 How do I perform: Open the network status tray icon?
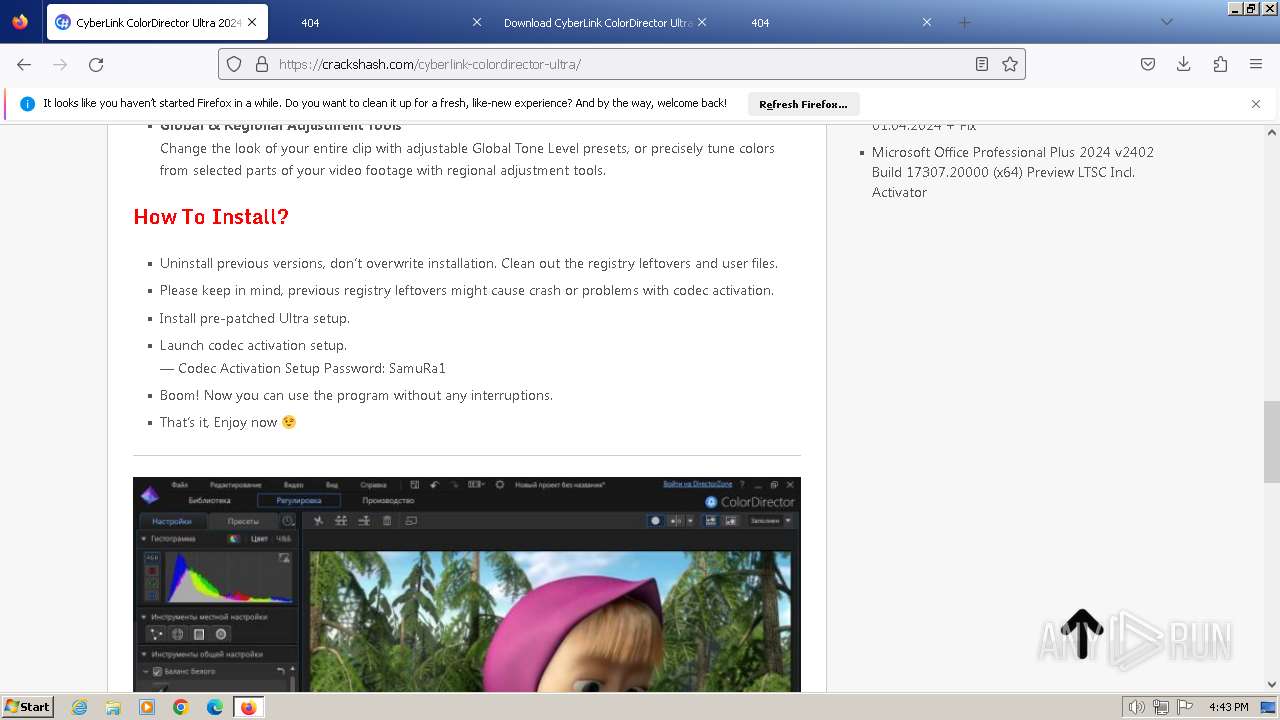point(1161,707)
